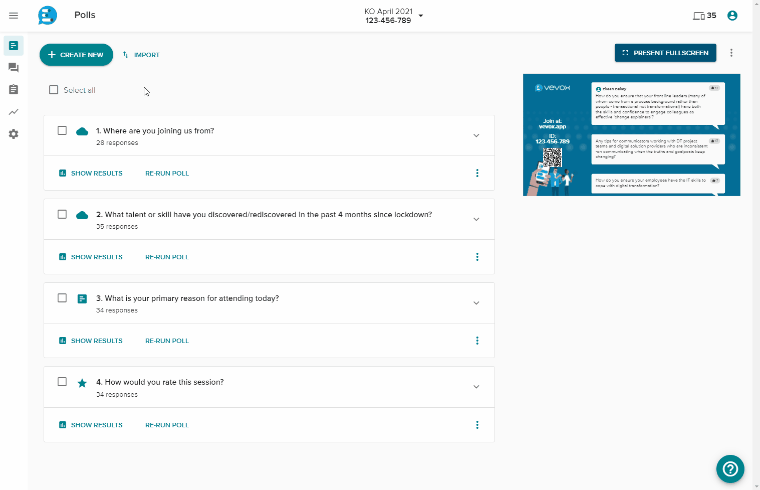Click the Create New button
Image resolution: width=760 pixels, height=490 pixels.
pos(76,55)
